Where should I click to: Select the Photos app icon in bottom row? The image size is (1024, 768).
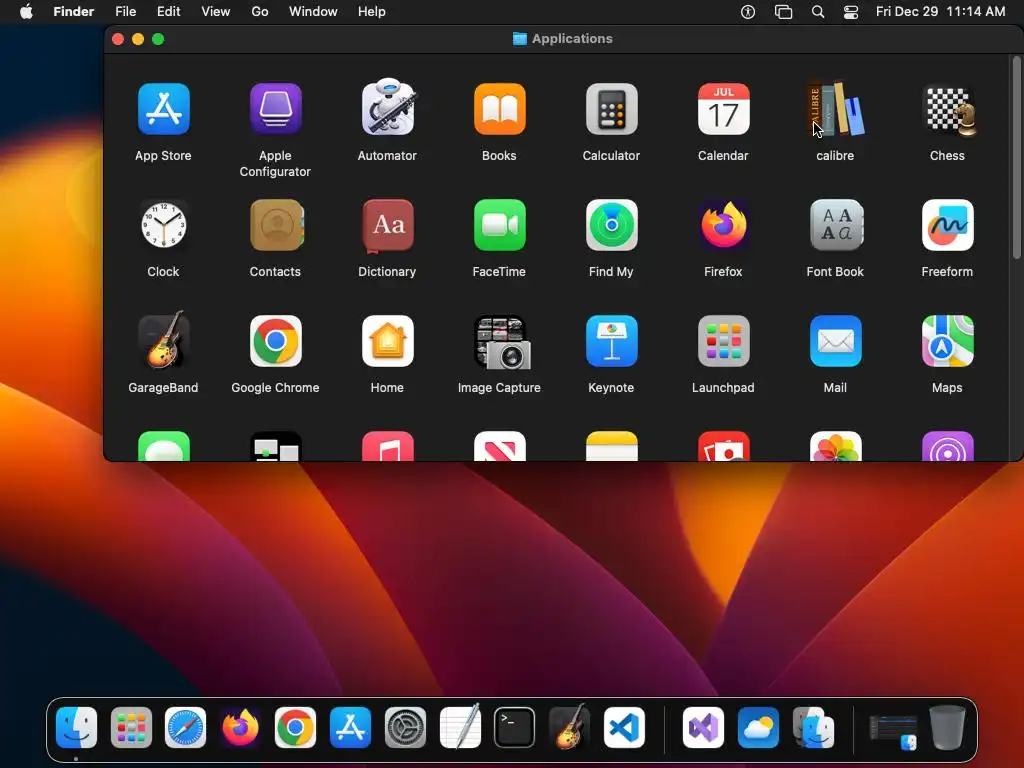835,446
